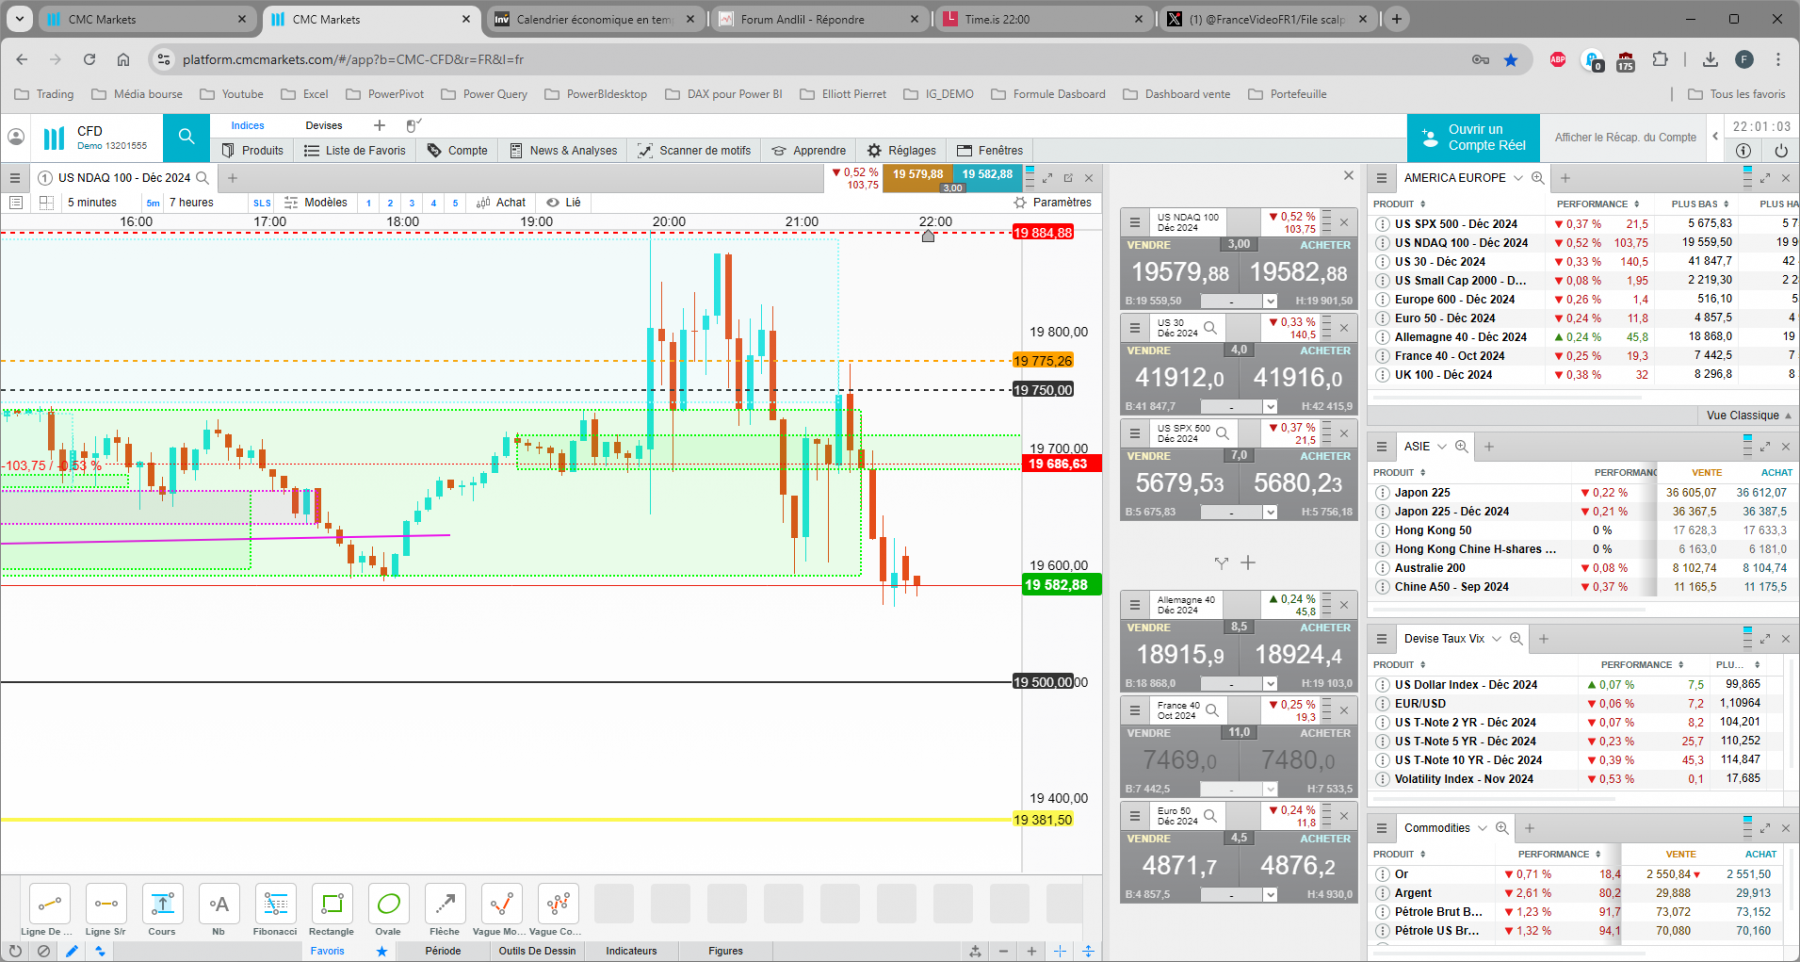
Task: Open the hamburger menu of the chart panel
Action: tap(15, 178)
